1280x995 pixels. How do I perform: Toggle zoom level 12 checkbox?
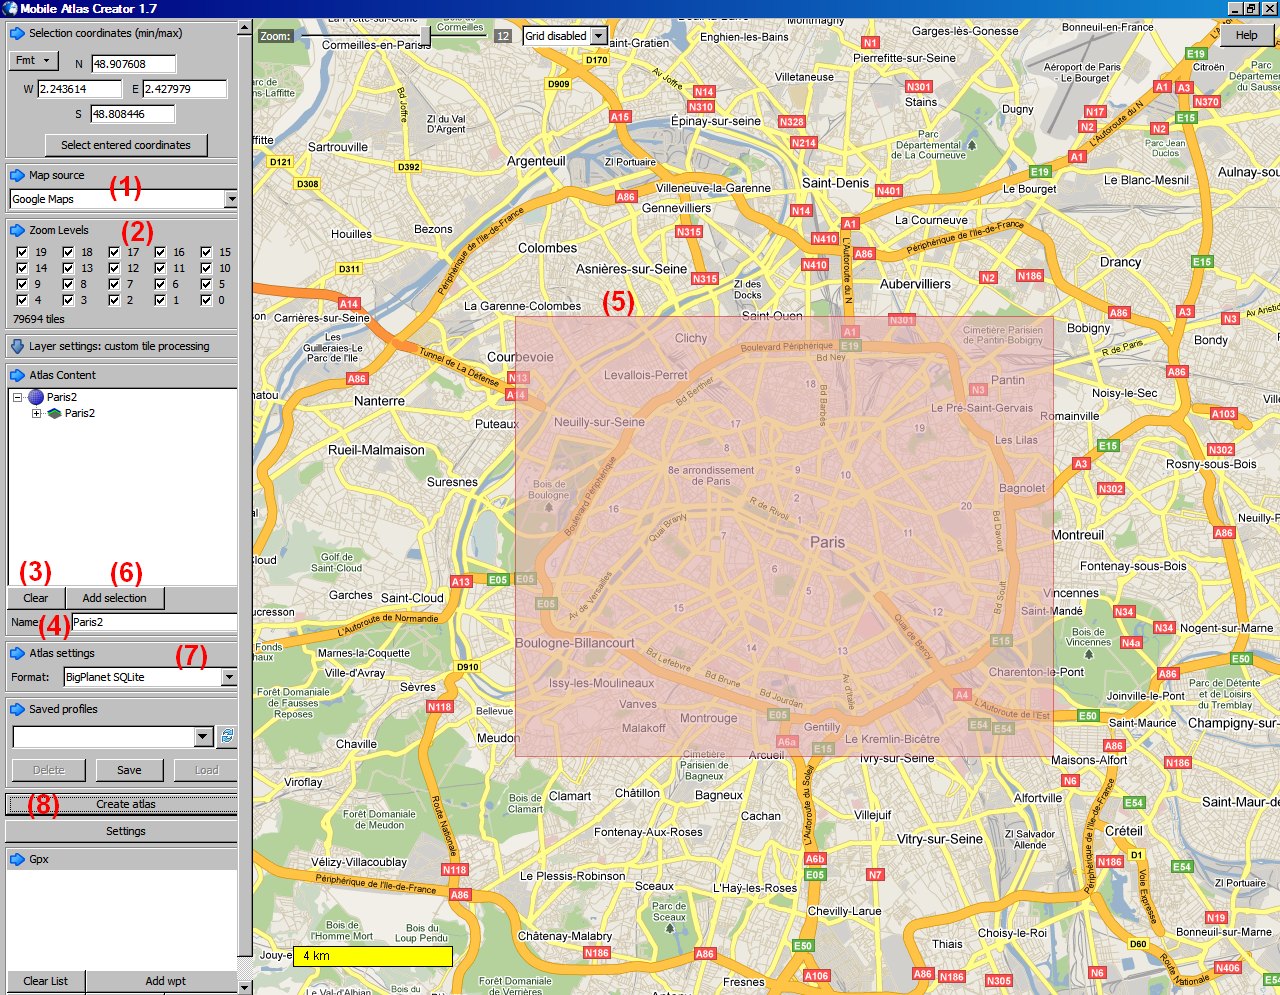pos(114,268)
